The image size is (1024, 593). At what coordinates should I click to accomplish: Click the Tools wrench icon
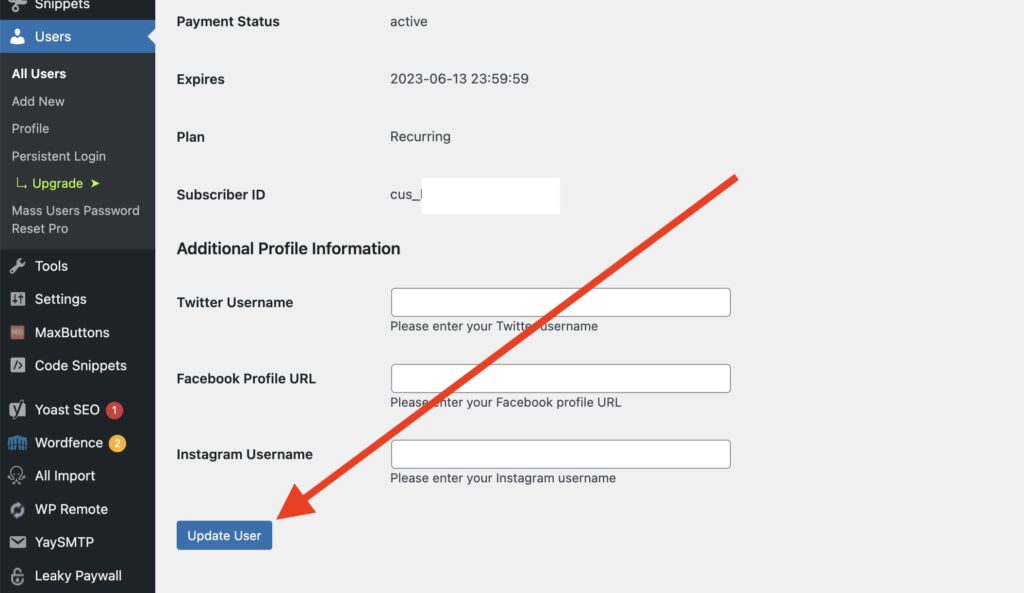[x=17, y=266]
